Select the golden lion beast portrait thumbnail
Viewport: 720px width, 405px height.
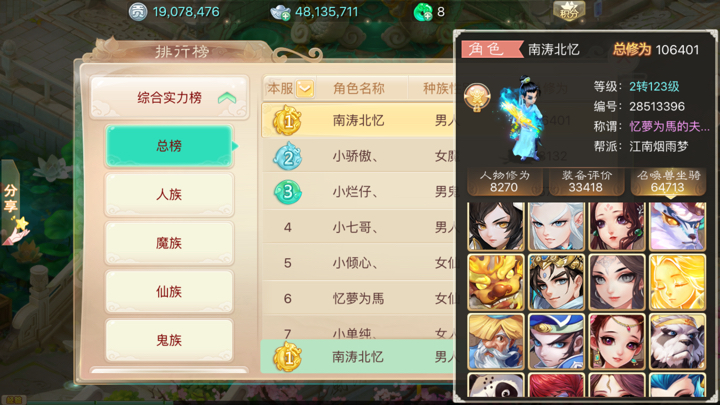click(496, 282)
